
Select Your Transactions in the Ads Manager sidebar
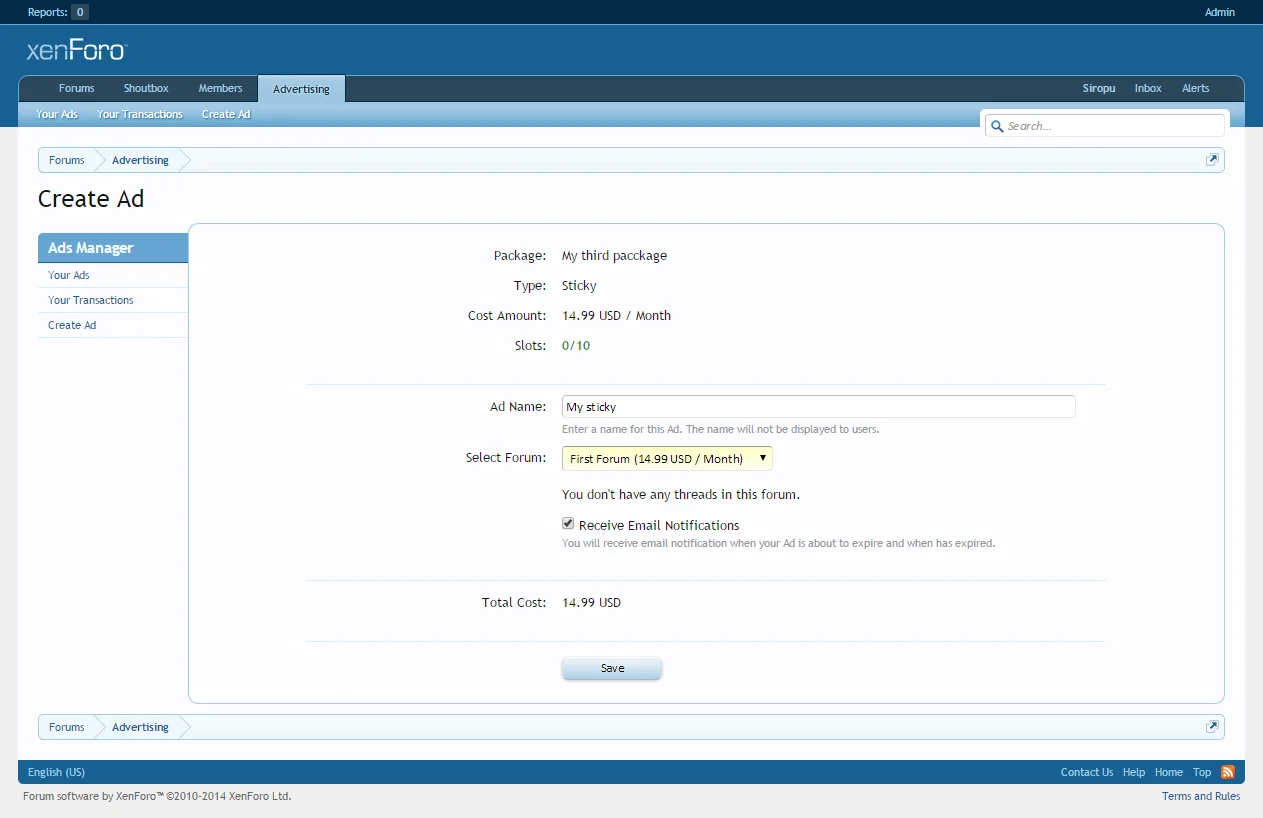coord(90,299)
